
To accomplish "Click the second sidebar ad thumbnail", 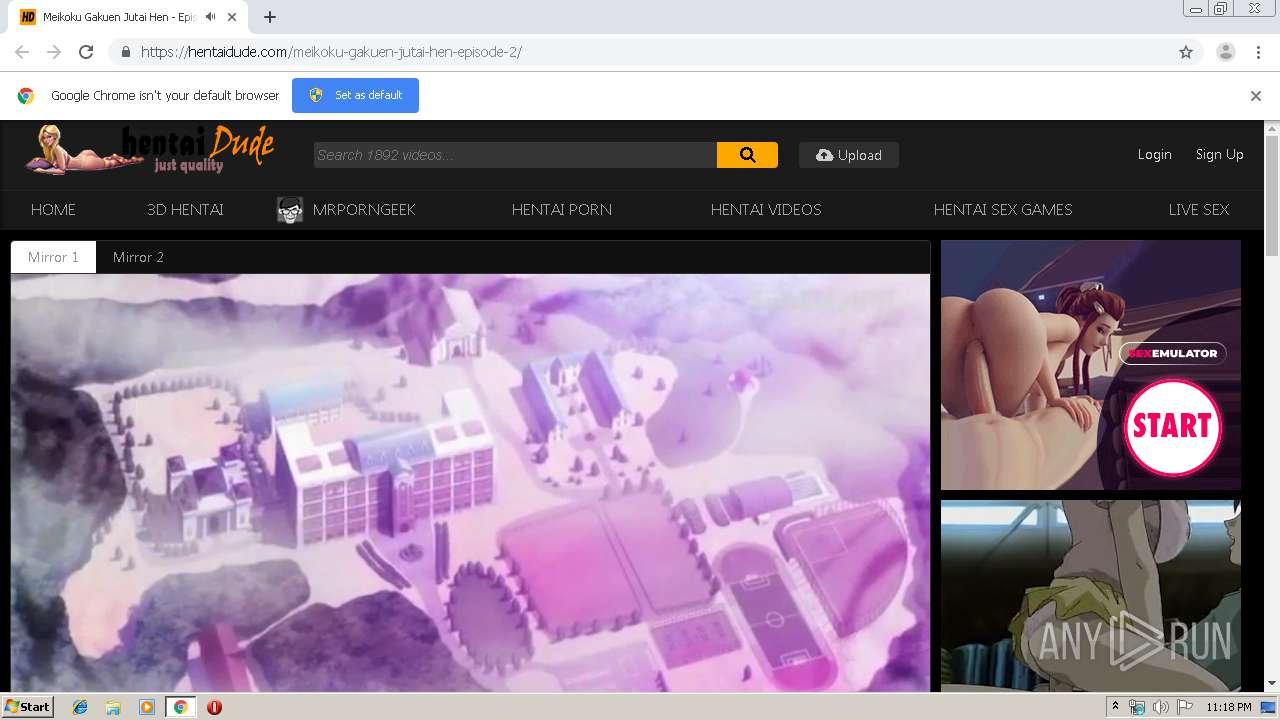I will (1091, 596).
